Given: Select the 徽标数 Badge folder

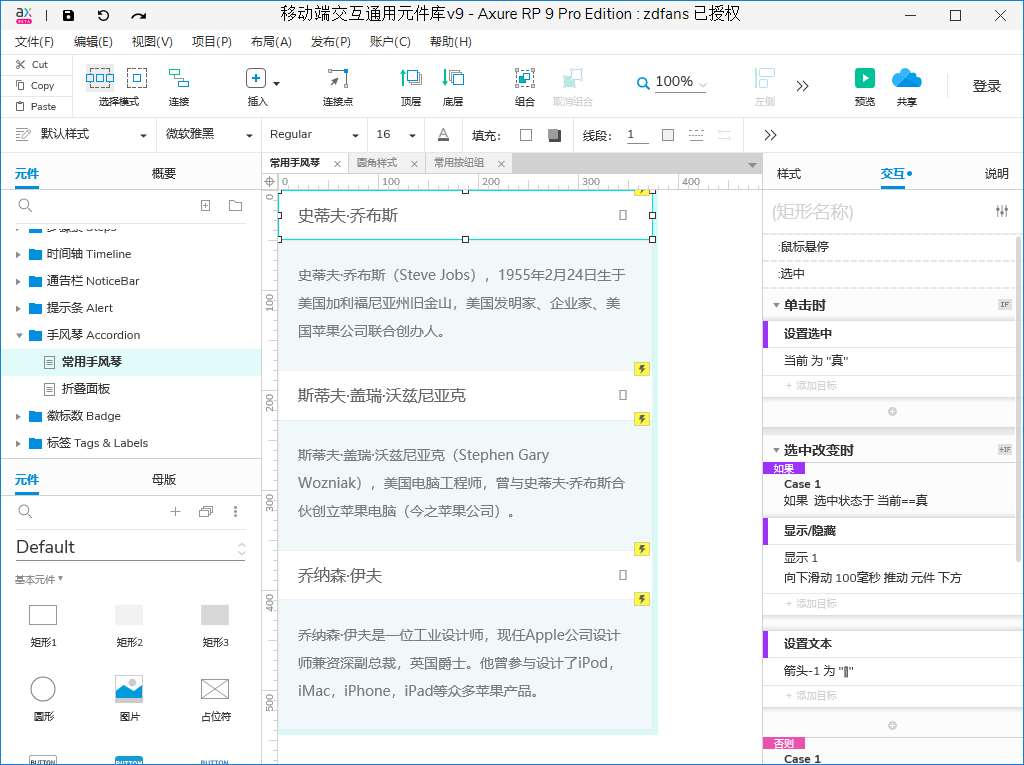Looking at the screenshot, I should click(x=84, y=416).
